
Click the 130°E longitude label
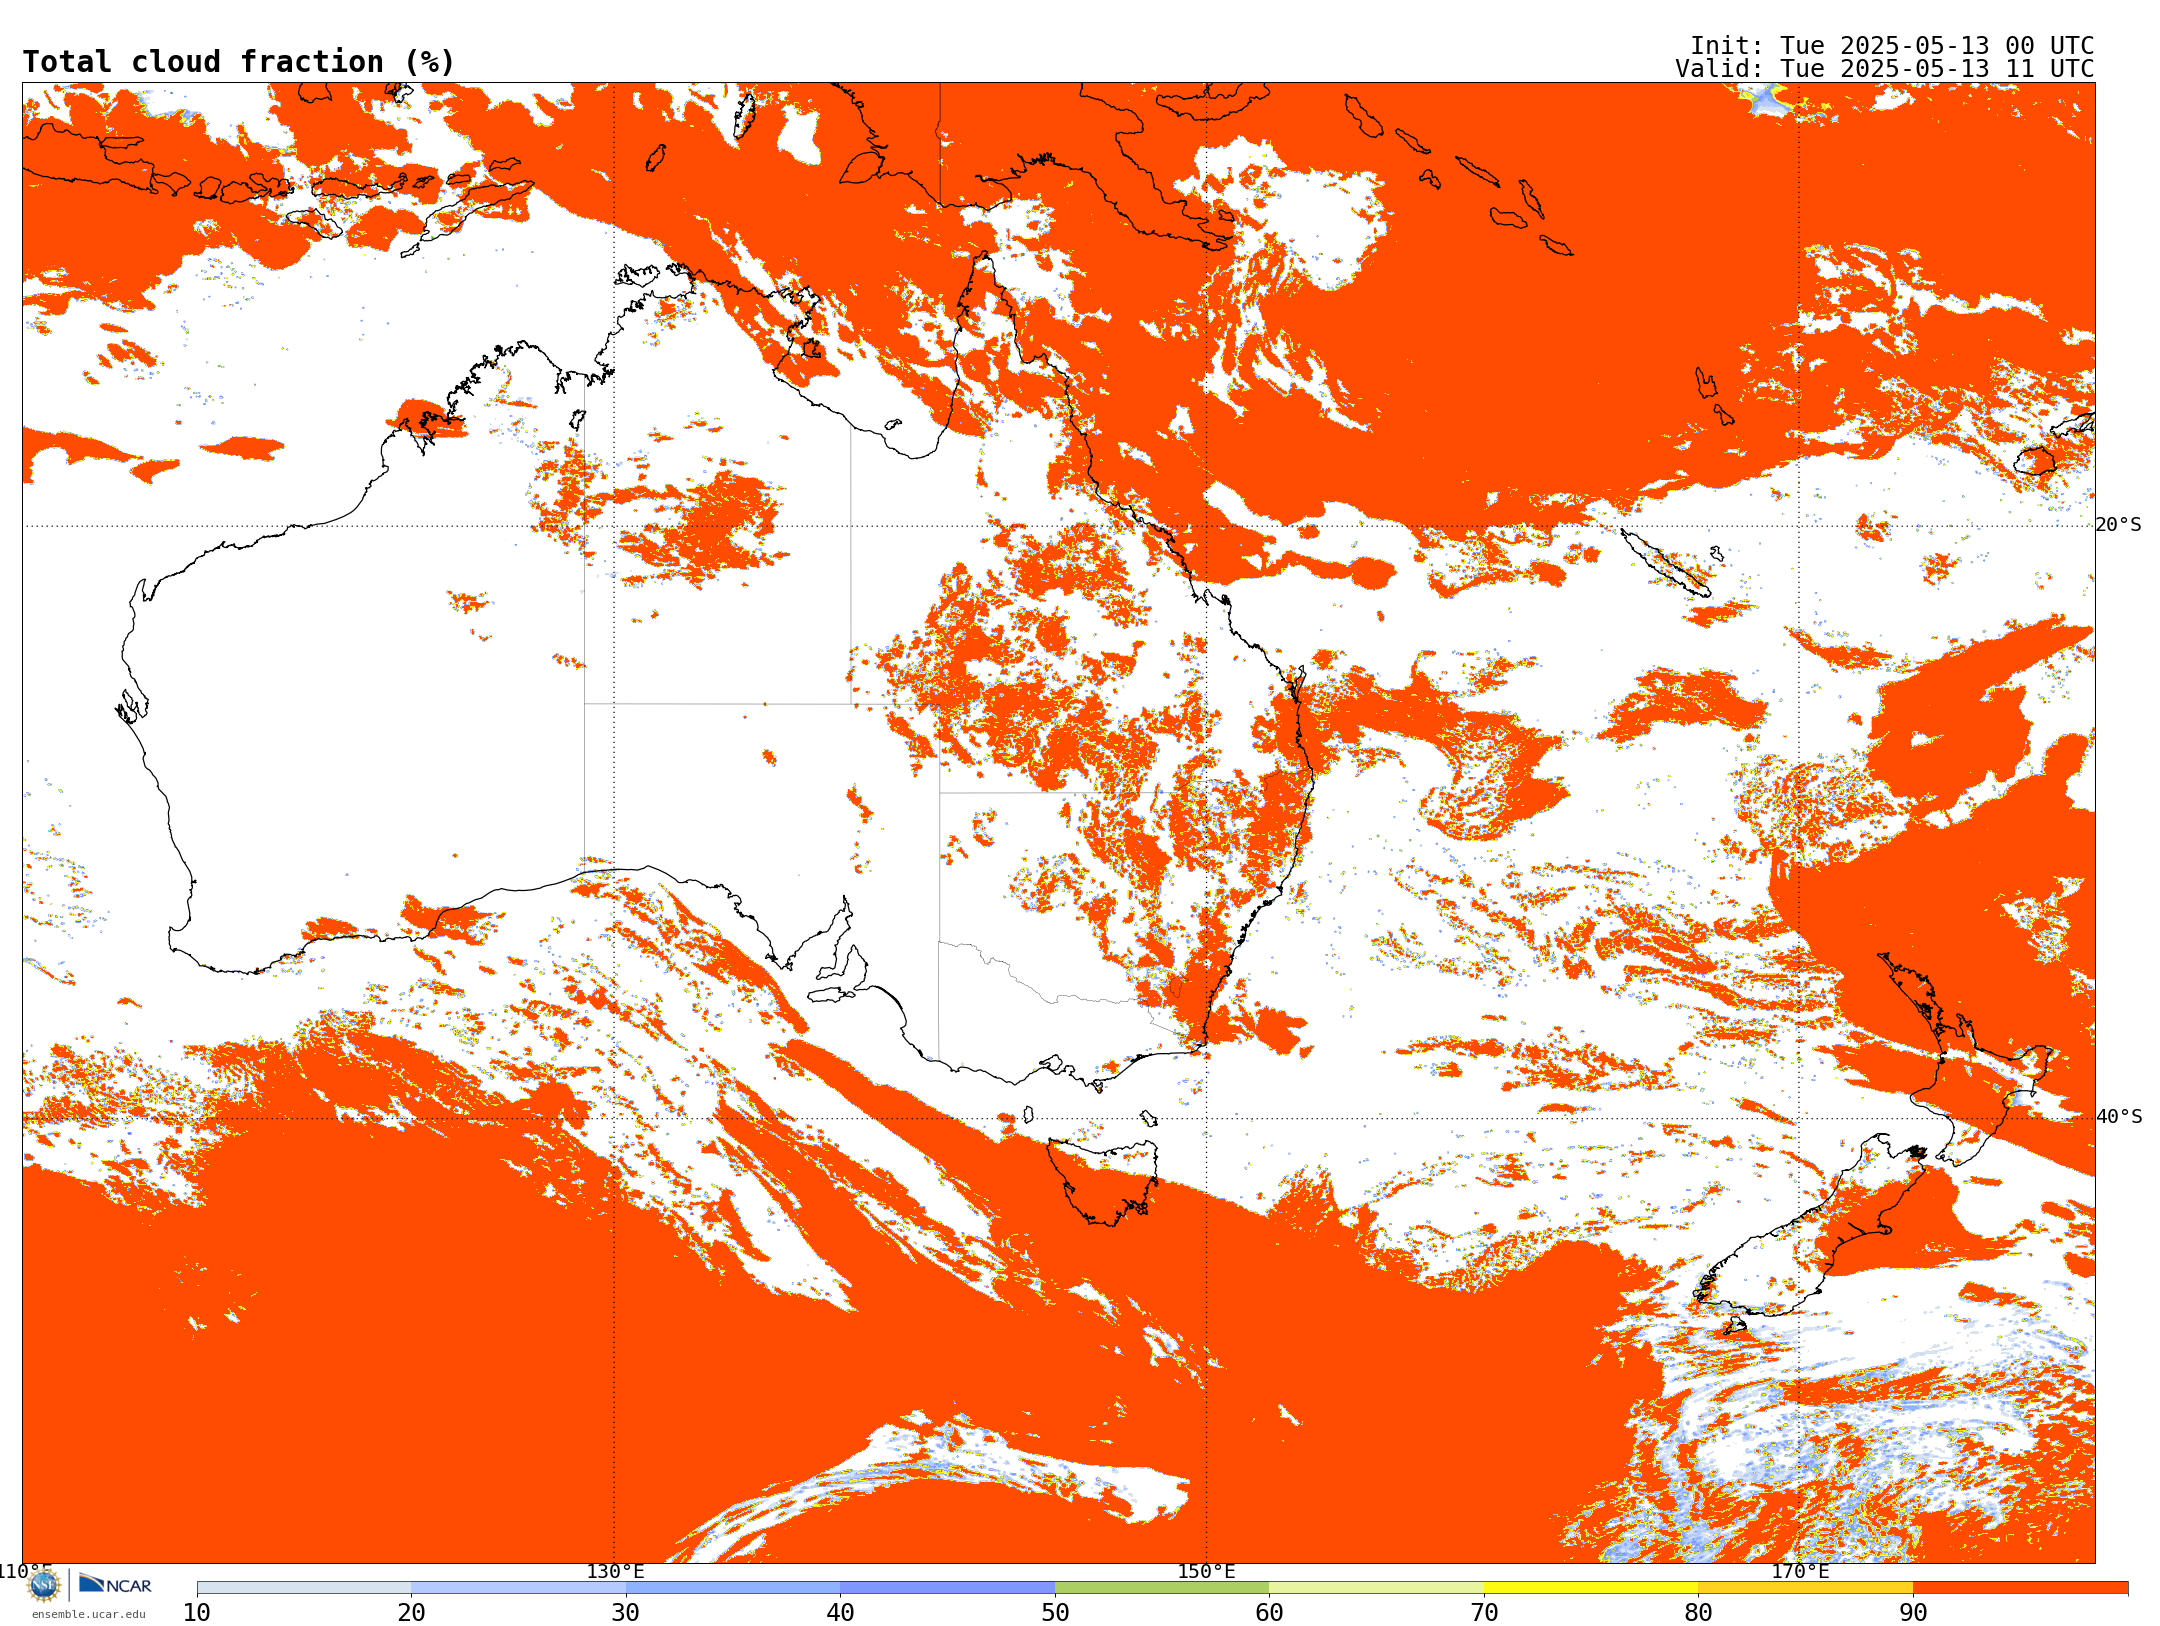615,1571
